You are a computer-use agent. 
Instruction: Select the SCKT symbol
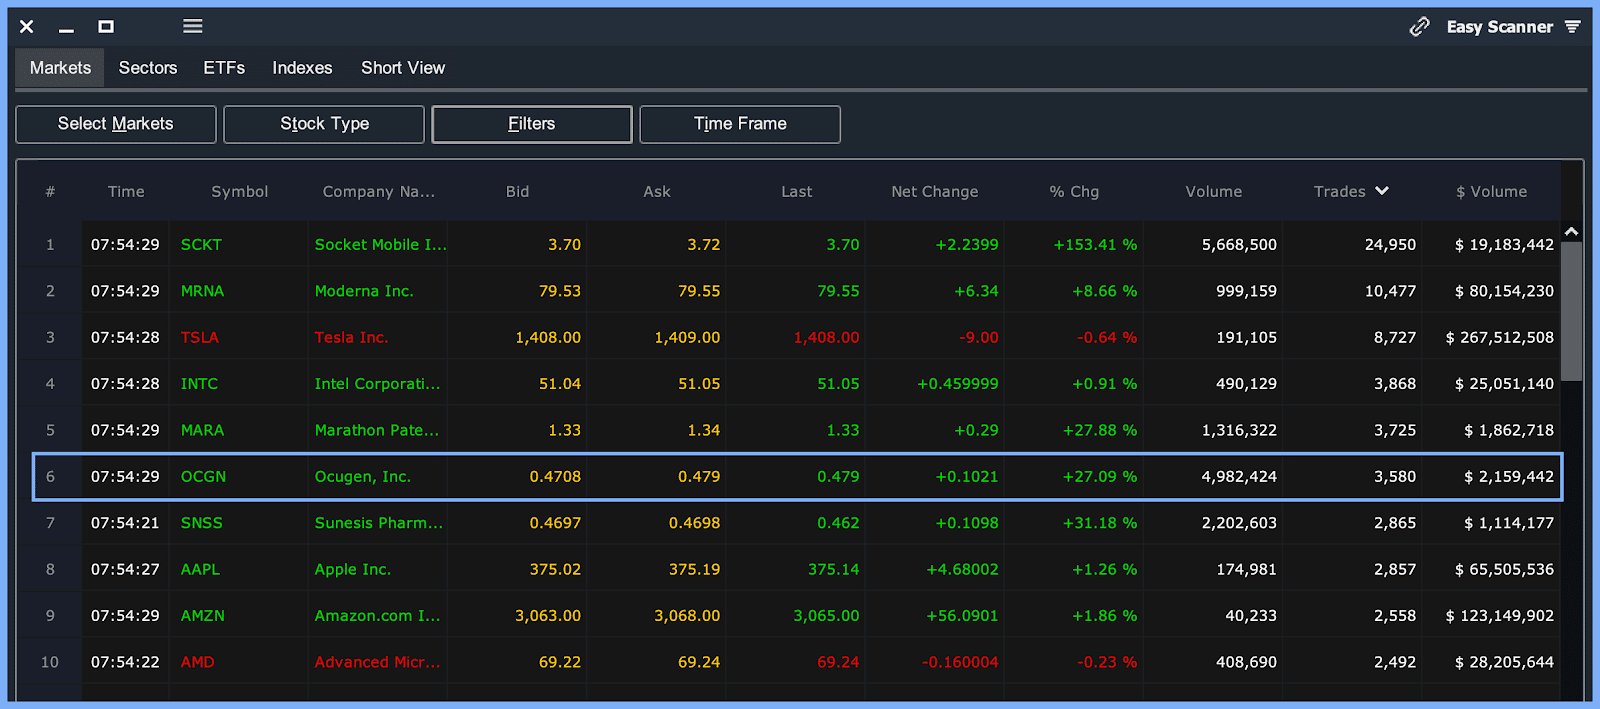[x=201, y=244]
